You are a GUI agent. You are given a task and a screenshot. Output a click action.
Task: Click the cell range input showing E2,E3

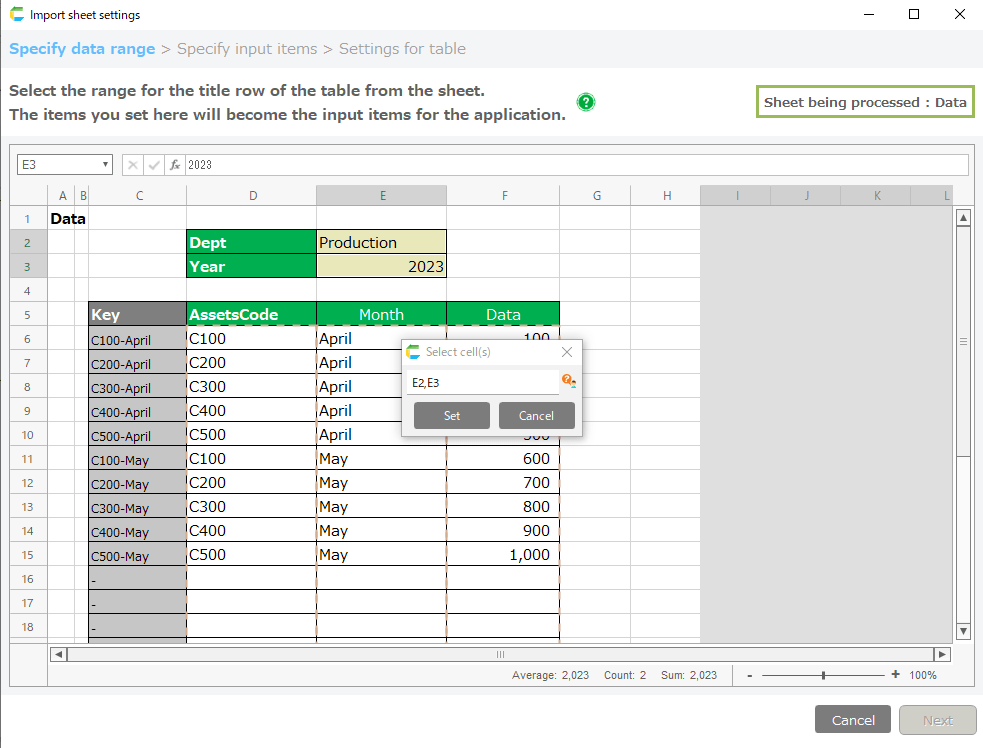pos(482,382)
